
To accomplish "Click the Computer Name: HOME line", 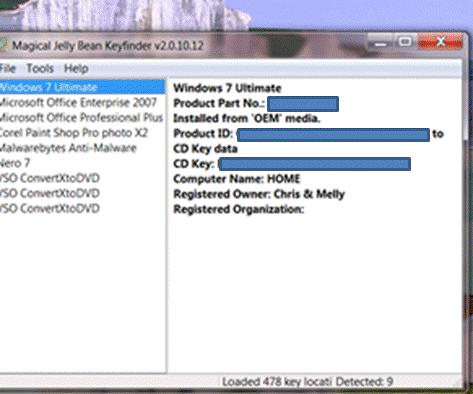I will coord(237,179).
